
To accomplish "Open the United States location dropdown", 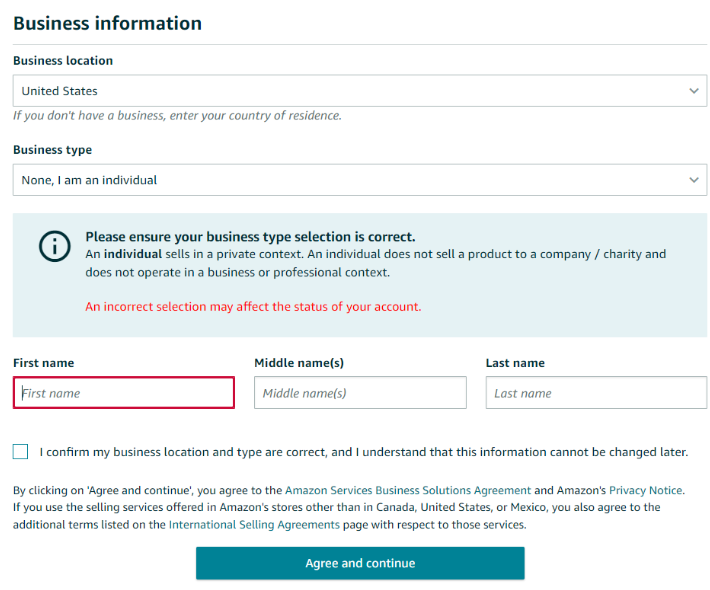I will [x=360, y=91].
